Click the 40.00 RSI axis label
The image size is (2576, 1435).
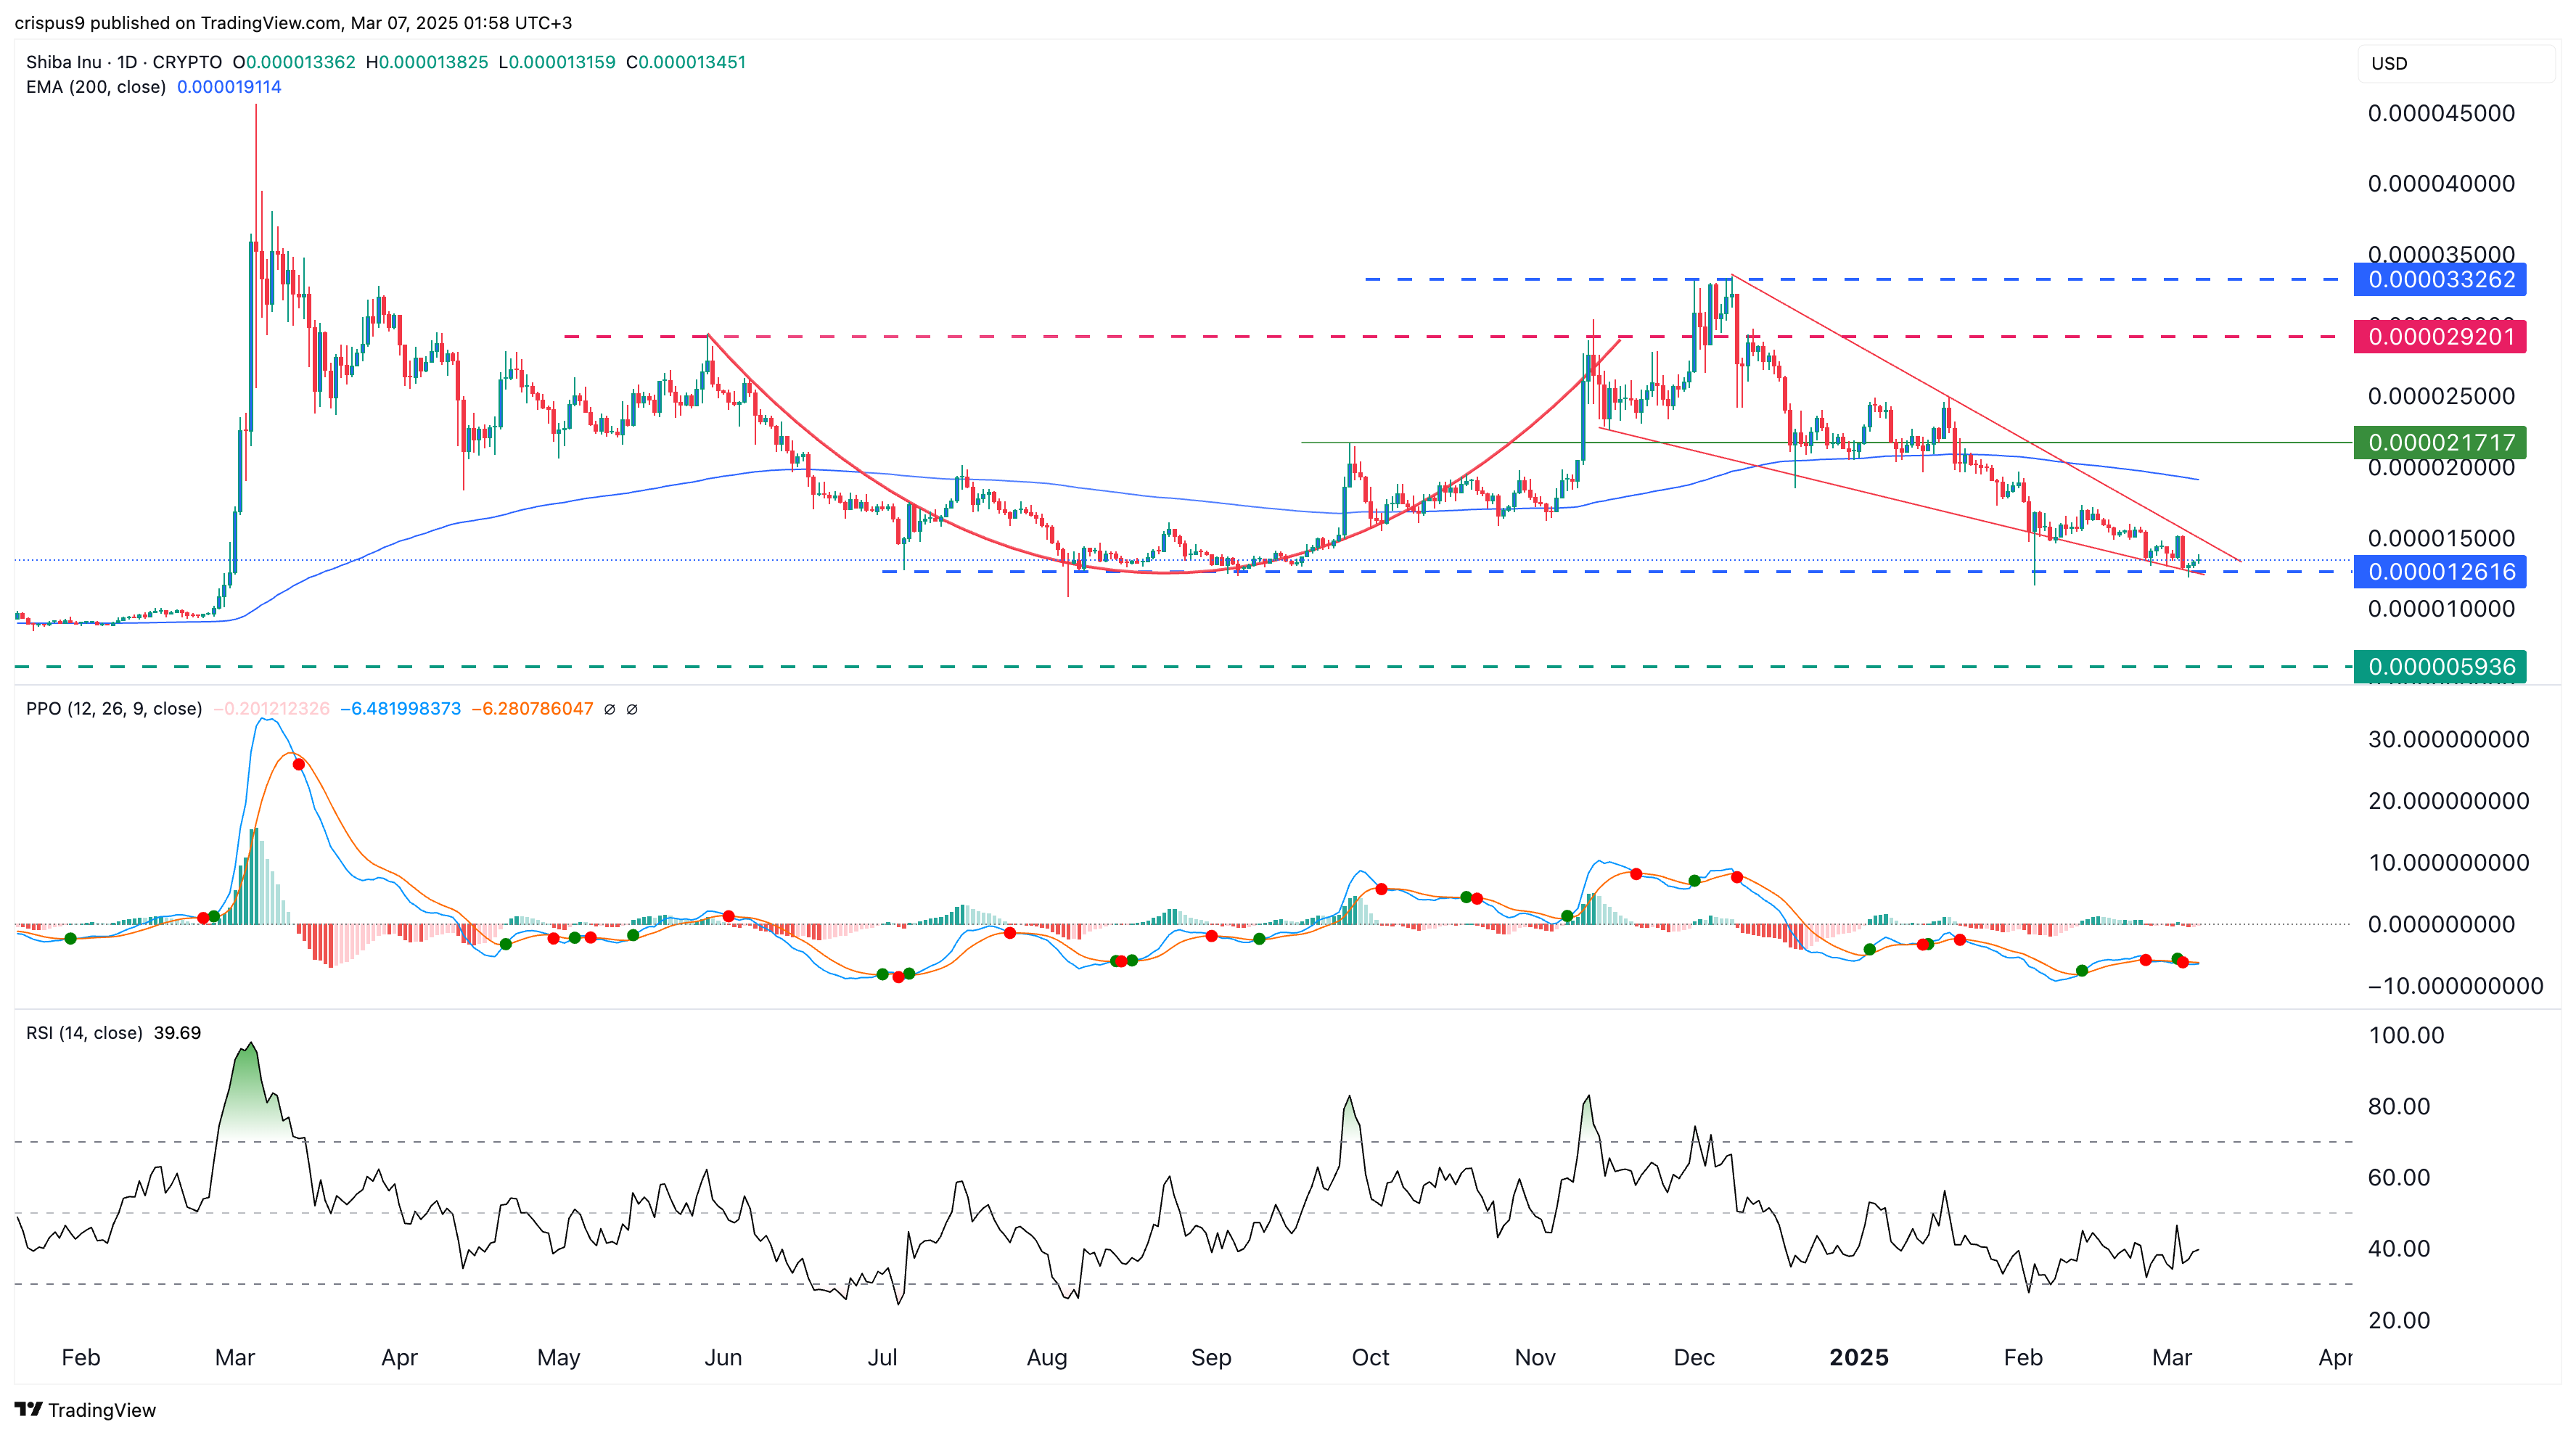click(2398, 1248)
